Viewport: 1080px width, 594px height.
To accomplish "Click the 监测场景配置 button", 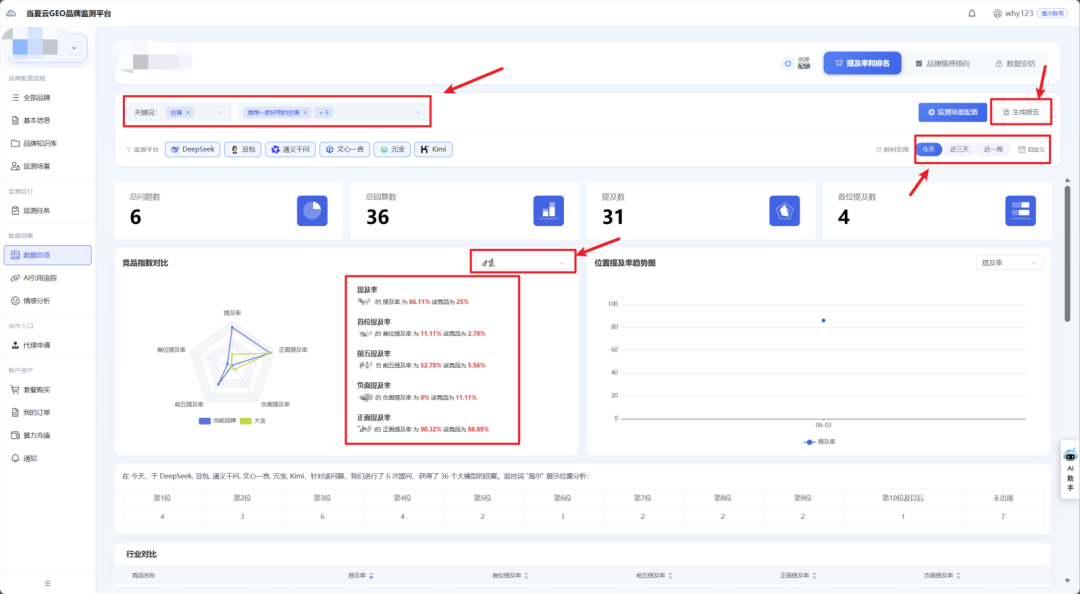I will (953, 112).
